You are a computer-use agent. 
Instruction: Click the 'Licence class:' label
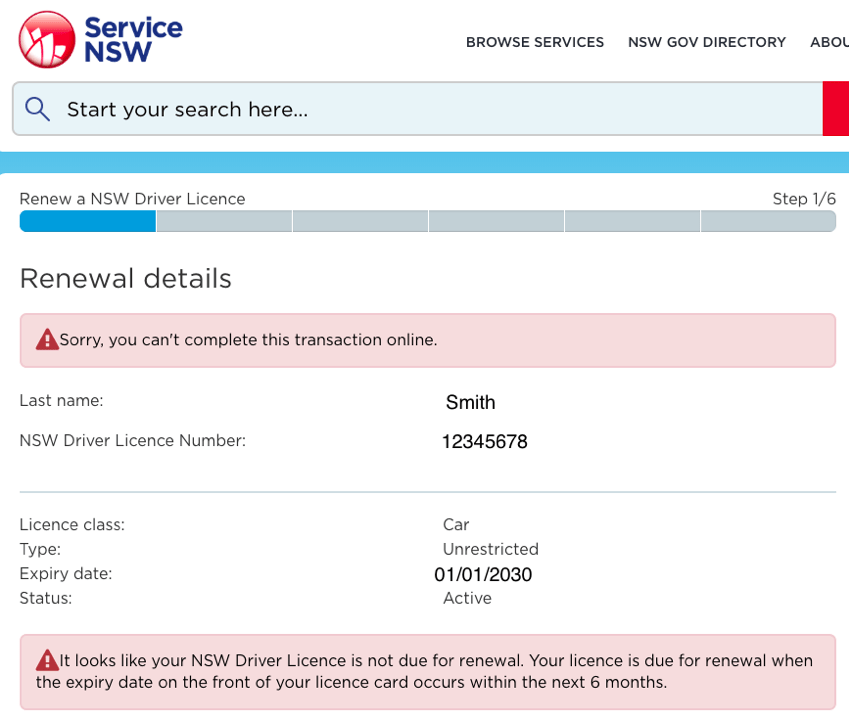pyautogui.click(x=72, y=525)
